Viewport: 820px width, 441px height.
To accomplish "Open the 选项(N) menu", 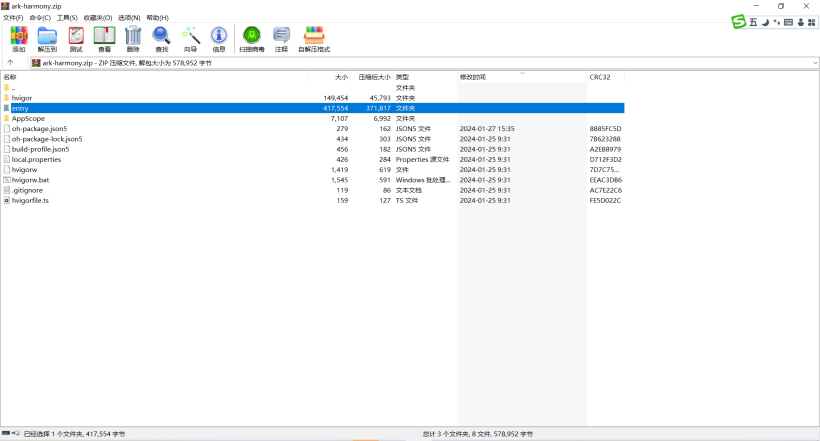I will [129, 18].
